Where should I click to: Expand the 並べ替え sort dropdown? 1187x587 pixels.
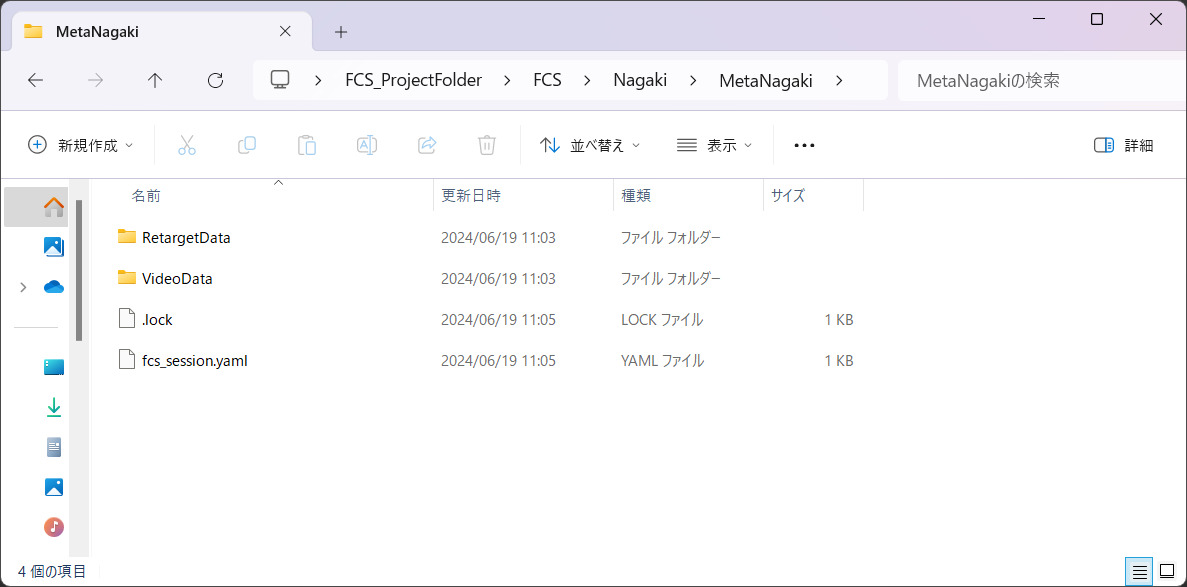(590, 145)
